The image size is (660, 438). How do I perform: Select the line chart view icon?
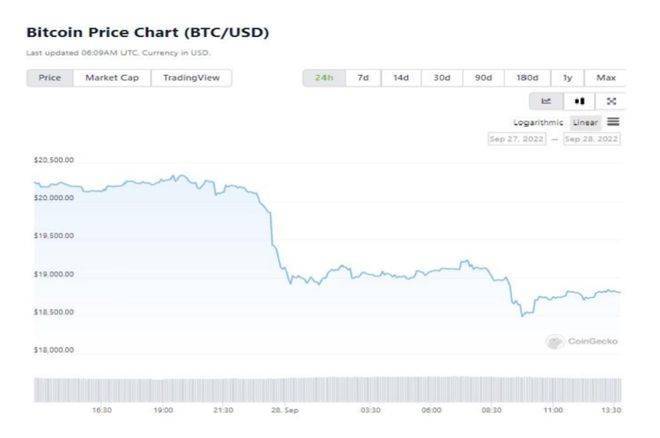tap(546, 101)
